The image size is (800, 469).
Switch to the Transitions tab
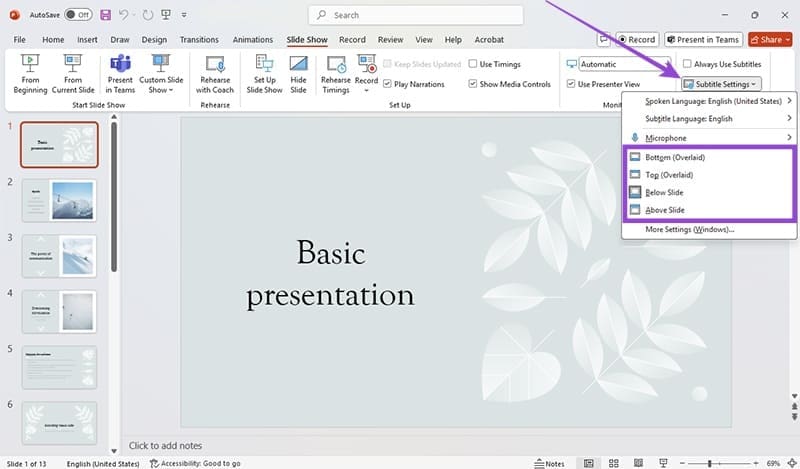(199, 40)
